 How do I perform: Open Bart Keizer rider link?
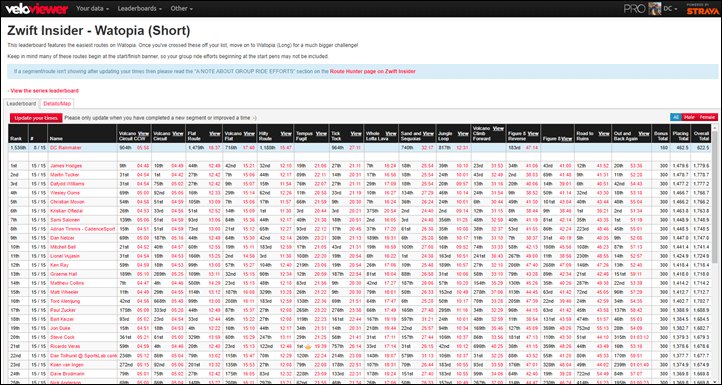click(x=63, y=319)
